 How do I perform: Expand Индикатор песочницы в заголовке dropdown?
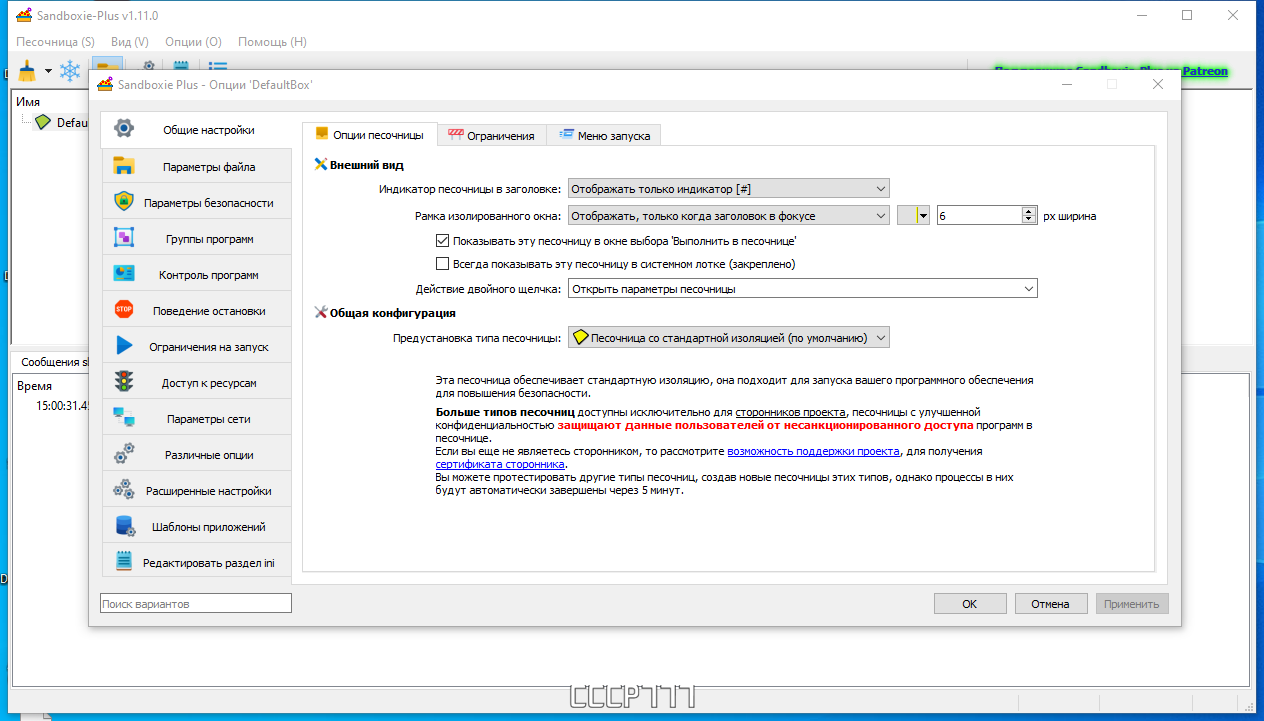pos(728,188)
